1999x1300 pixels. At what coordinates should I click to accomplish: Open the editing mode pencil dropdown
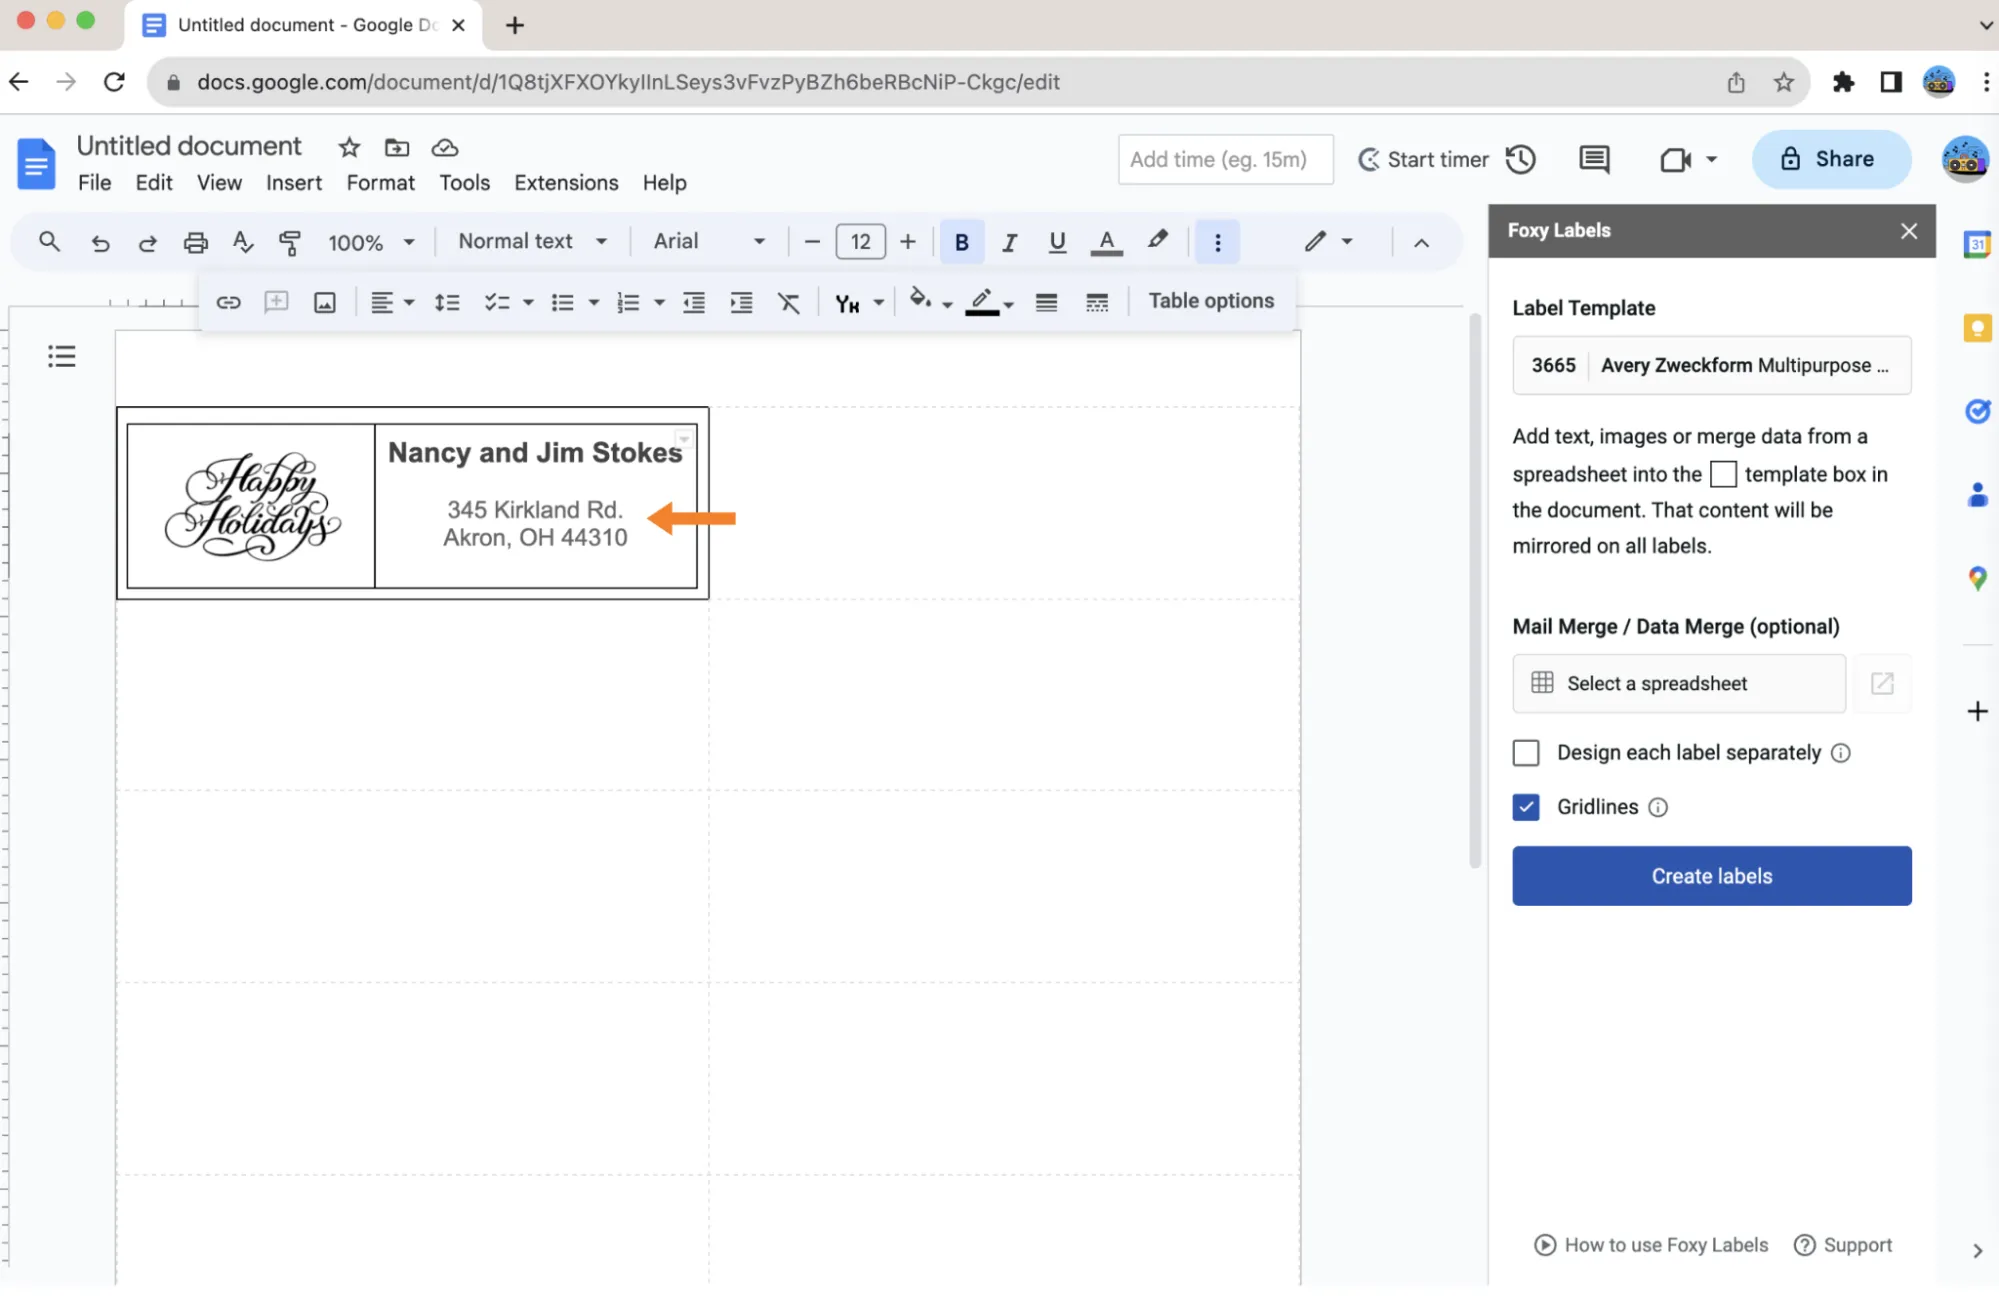(1327, 242)
